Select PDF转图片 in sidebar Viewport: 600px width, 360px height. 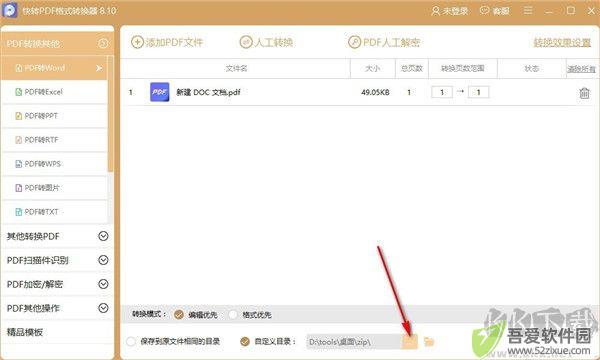54,188
